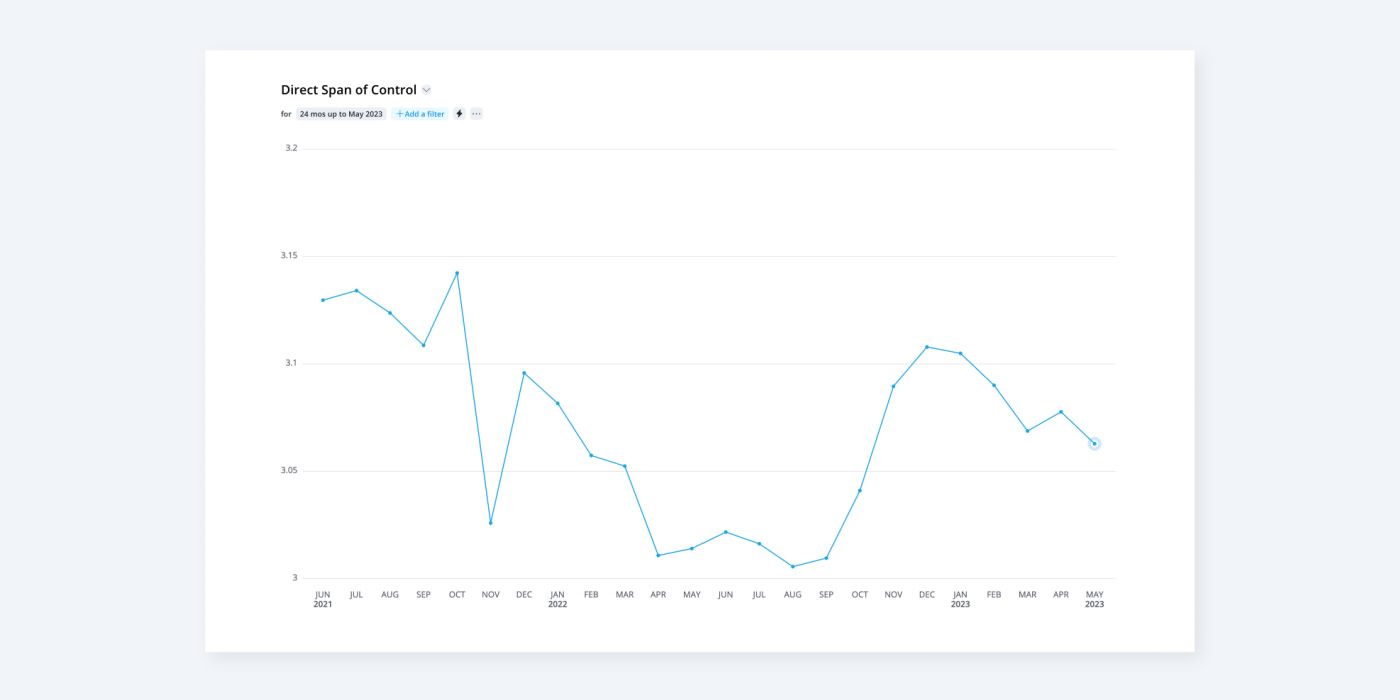
Task: Select the December 2021 data point
Action: pos(524,373)
